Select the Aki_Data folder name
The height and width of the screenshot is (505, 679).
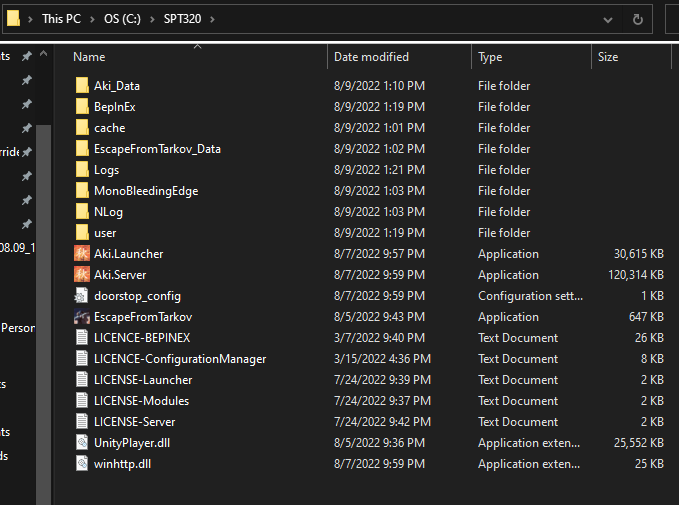pos(117,86)
